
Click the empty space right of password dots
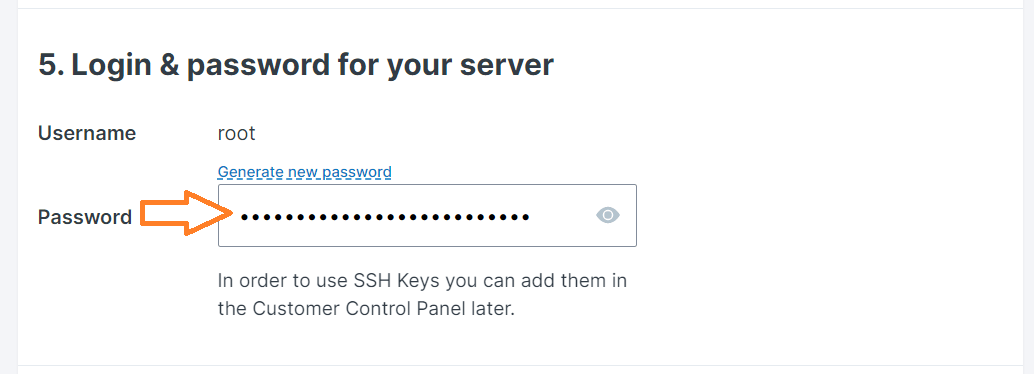561,216
